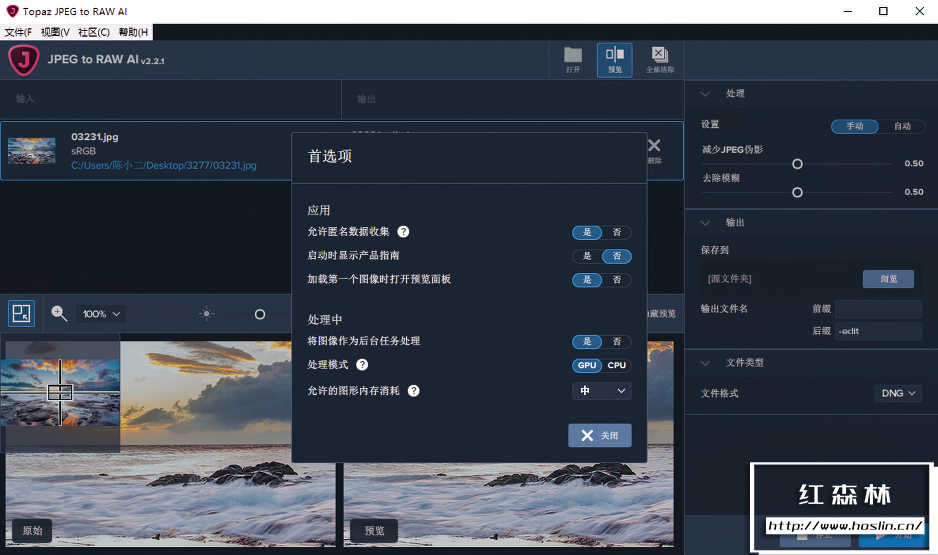Click the JPEG to RAW AI logo

click(x=23, y=60)
